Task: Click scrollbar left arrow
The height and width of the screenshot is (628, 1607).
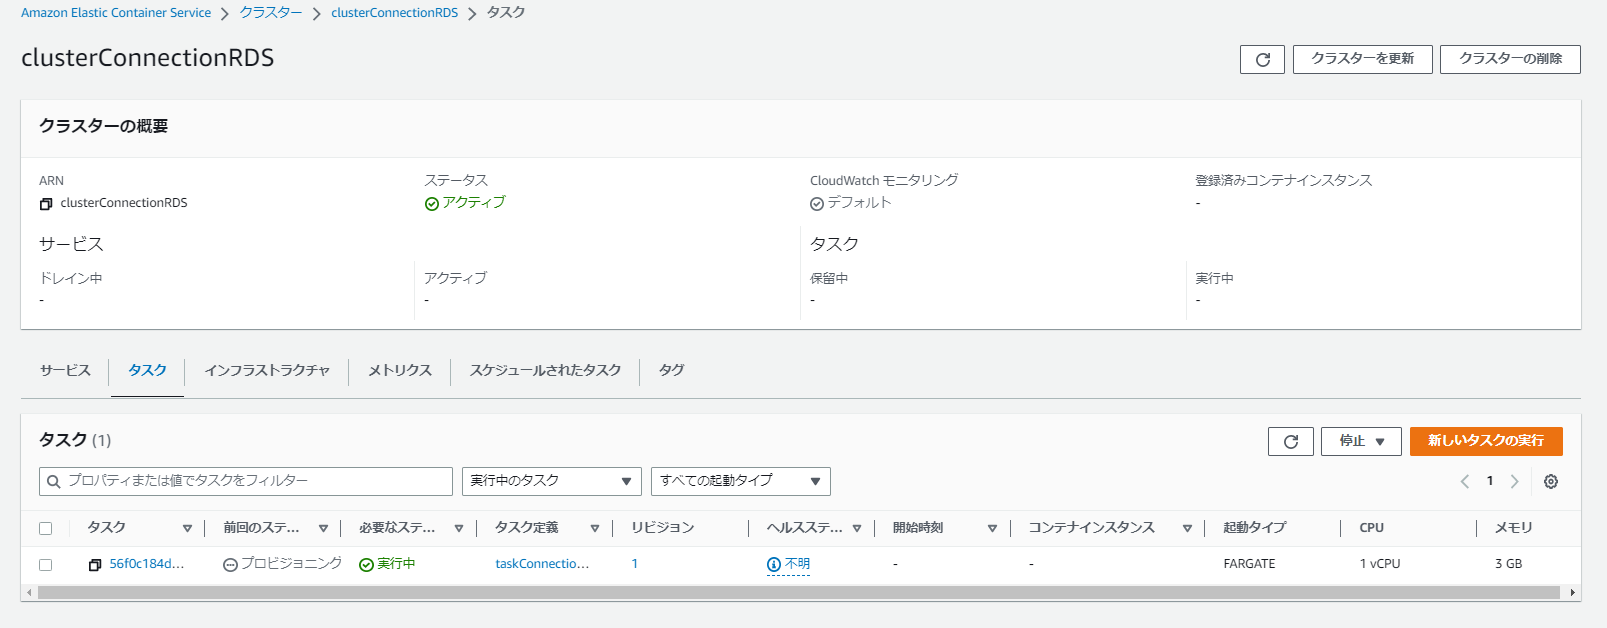Action: [29, 593]
